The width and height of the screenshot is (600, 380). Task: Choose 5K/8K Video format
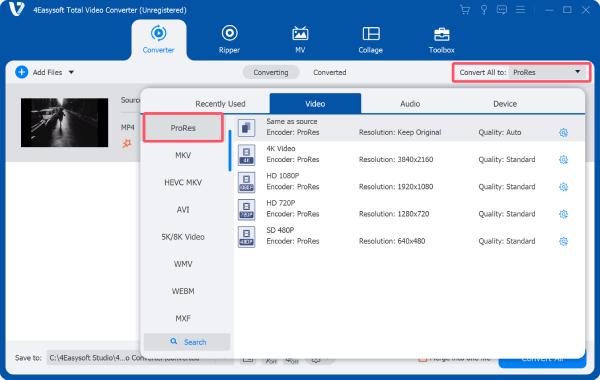[x=183, y=236]
